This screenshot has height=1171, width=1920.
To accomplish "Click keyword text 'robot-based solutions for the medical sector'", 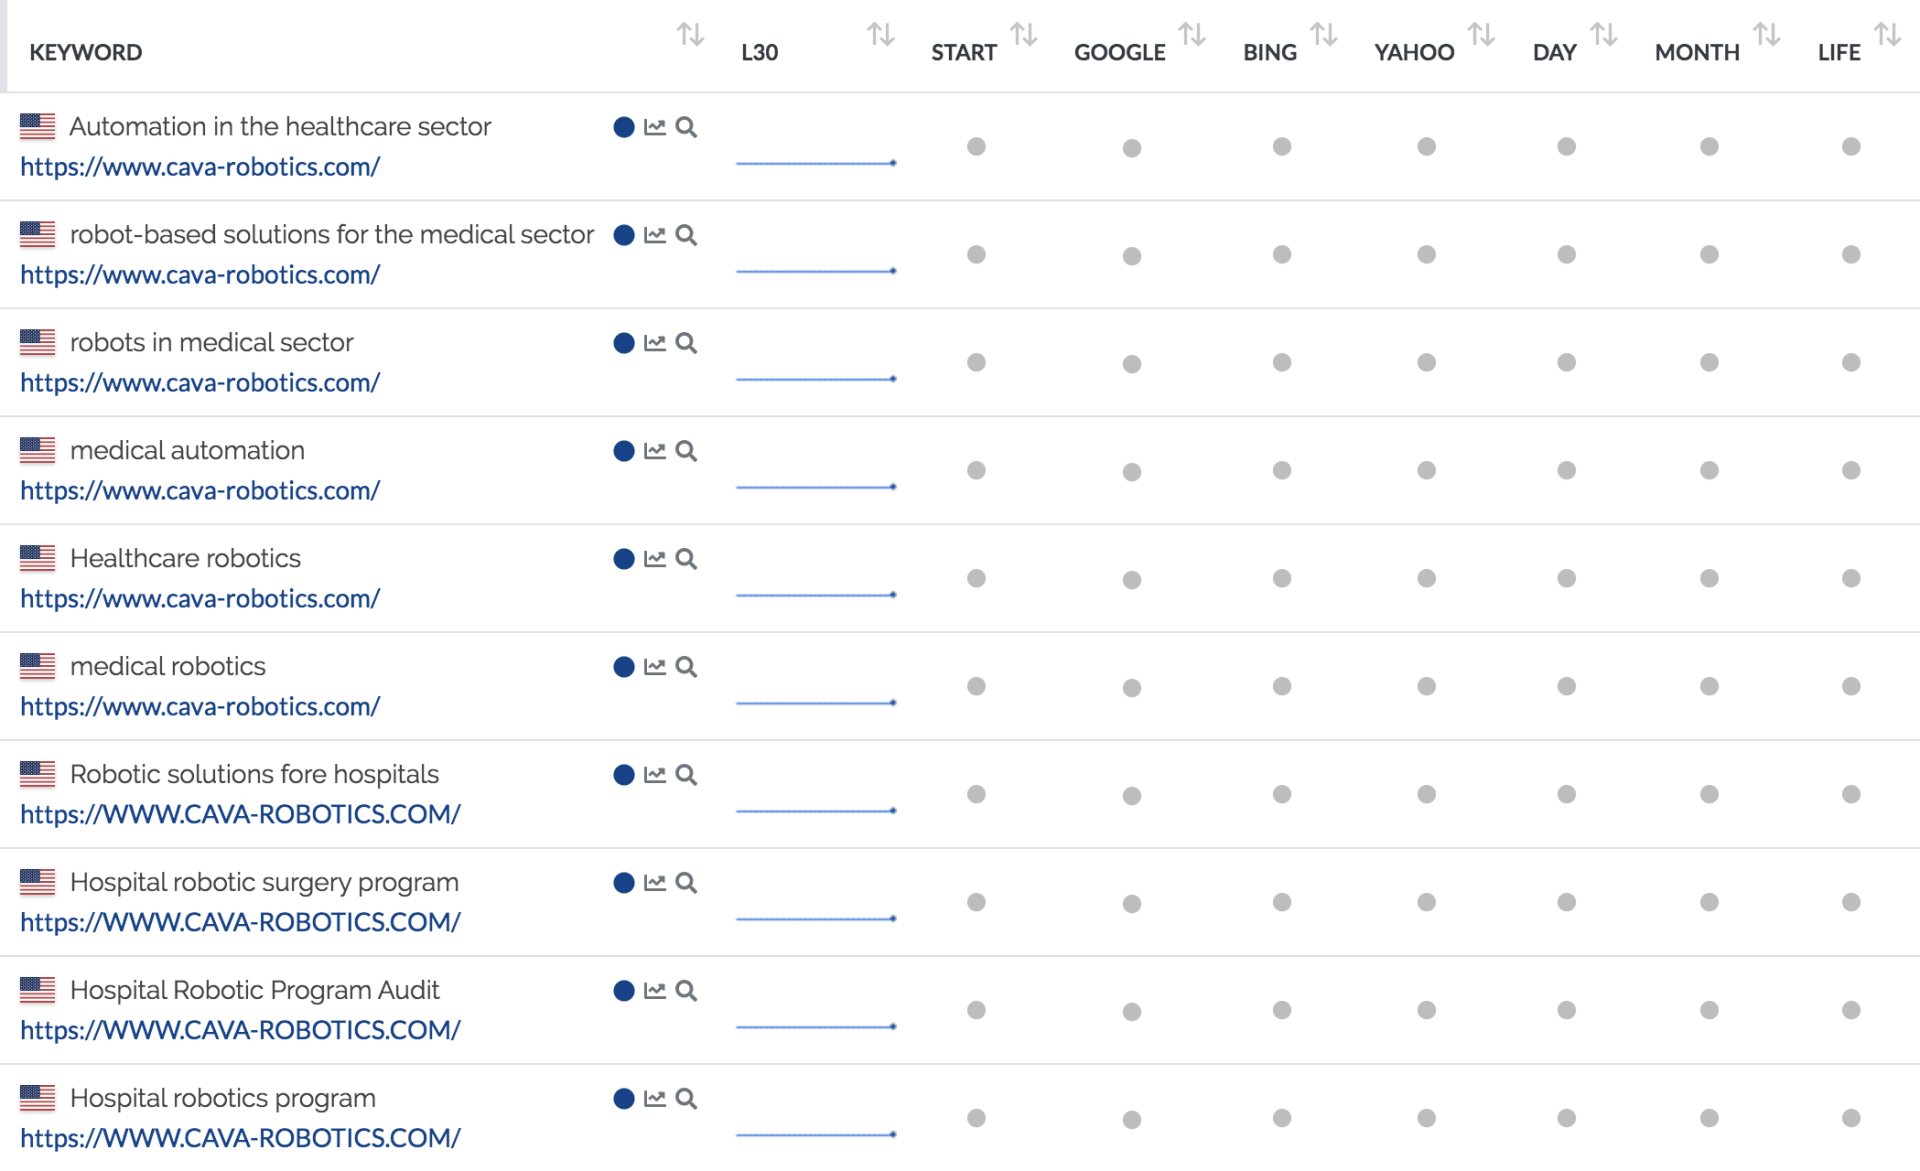I will click(332, 234).
